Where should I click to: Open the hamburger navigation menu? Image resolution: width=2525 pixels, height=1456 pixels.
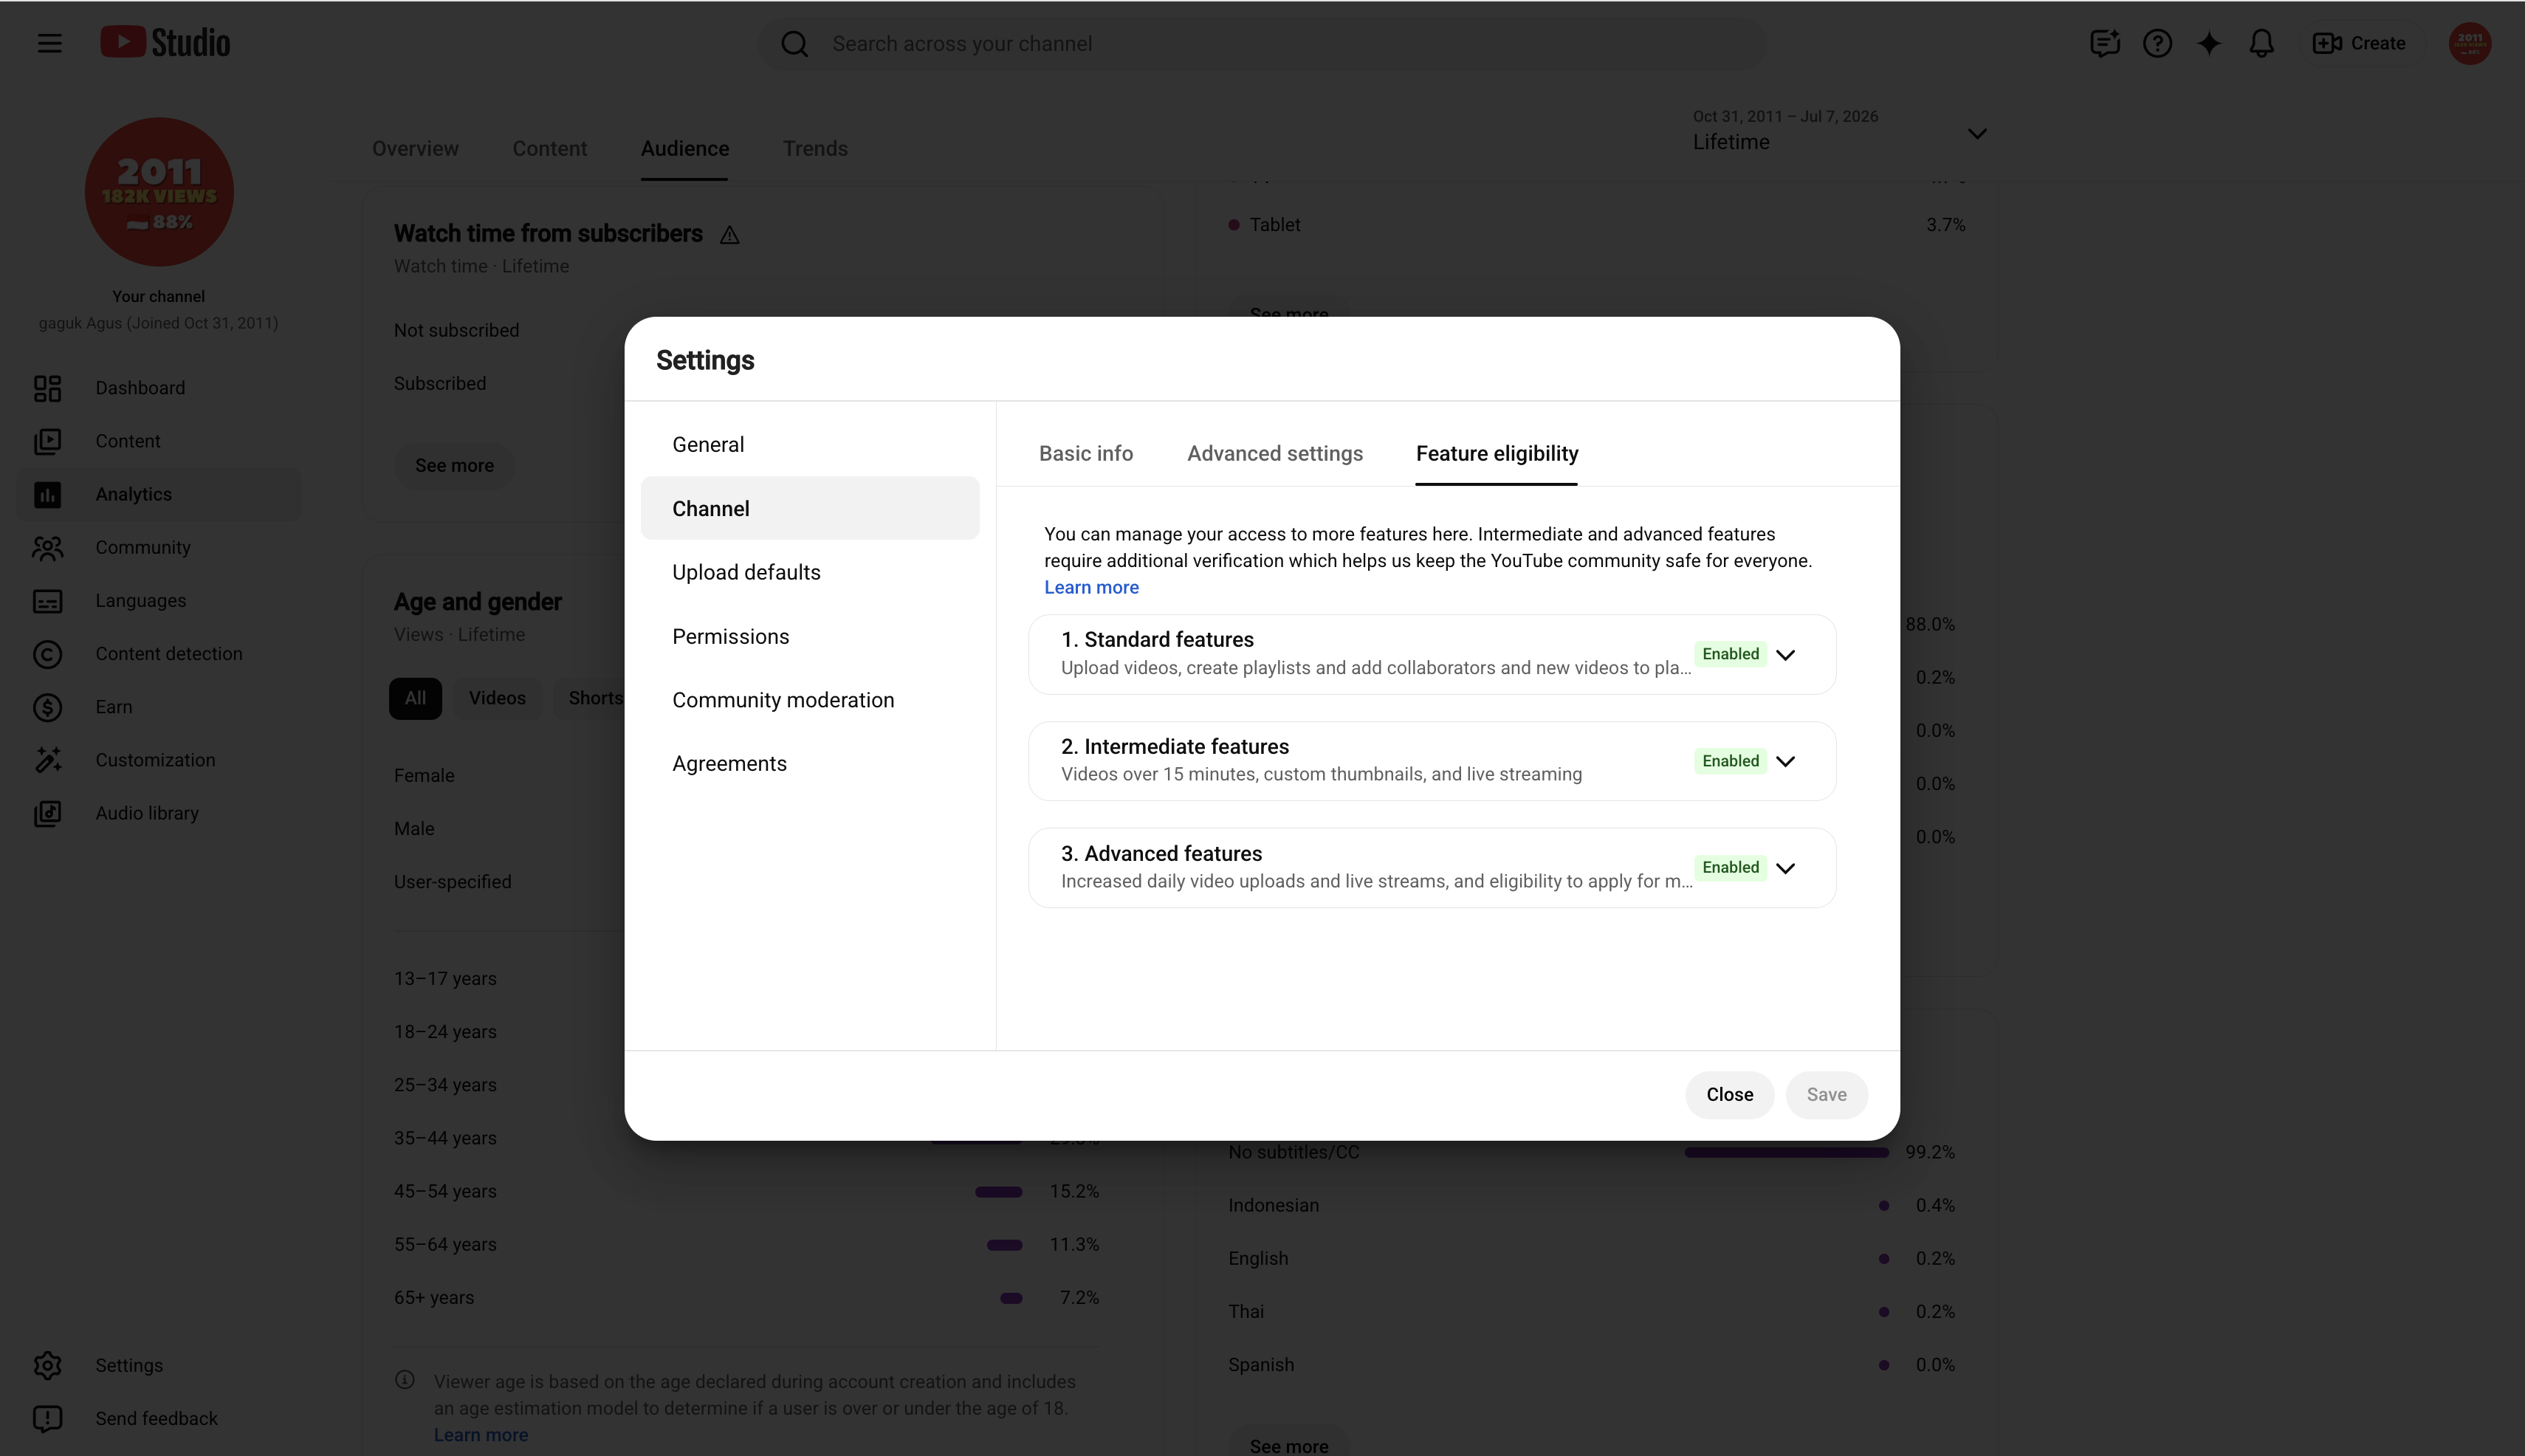point(49,43)
